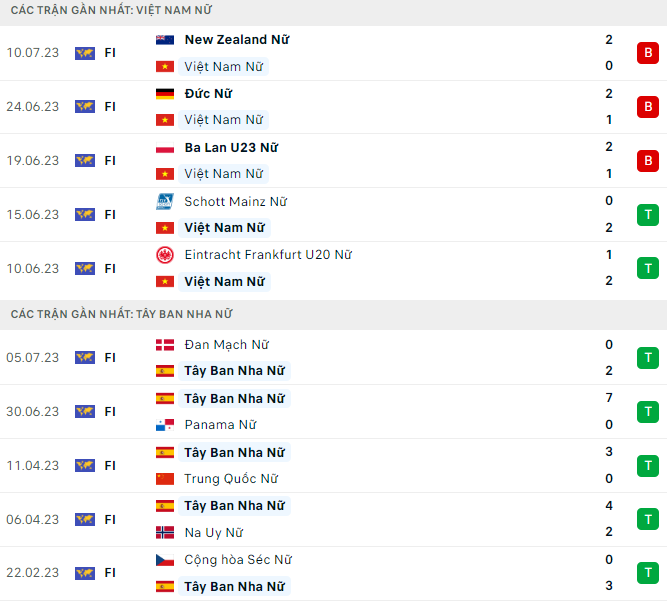The height and width of the screenshot is (611, 671).
Task: Click the Schott Mainz club logo
Action: 165,202
